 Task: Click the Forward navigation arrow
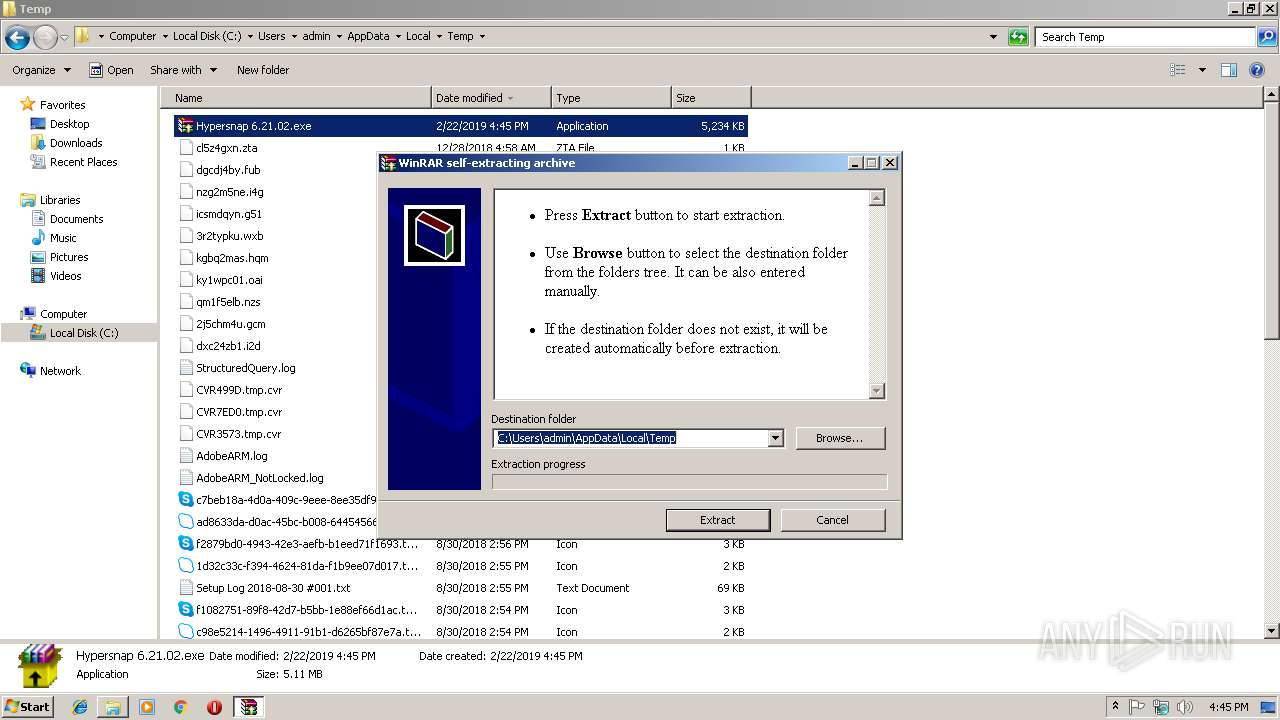coord(45,37)
